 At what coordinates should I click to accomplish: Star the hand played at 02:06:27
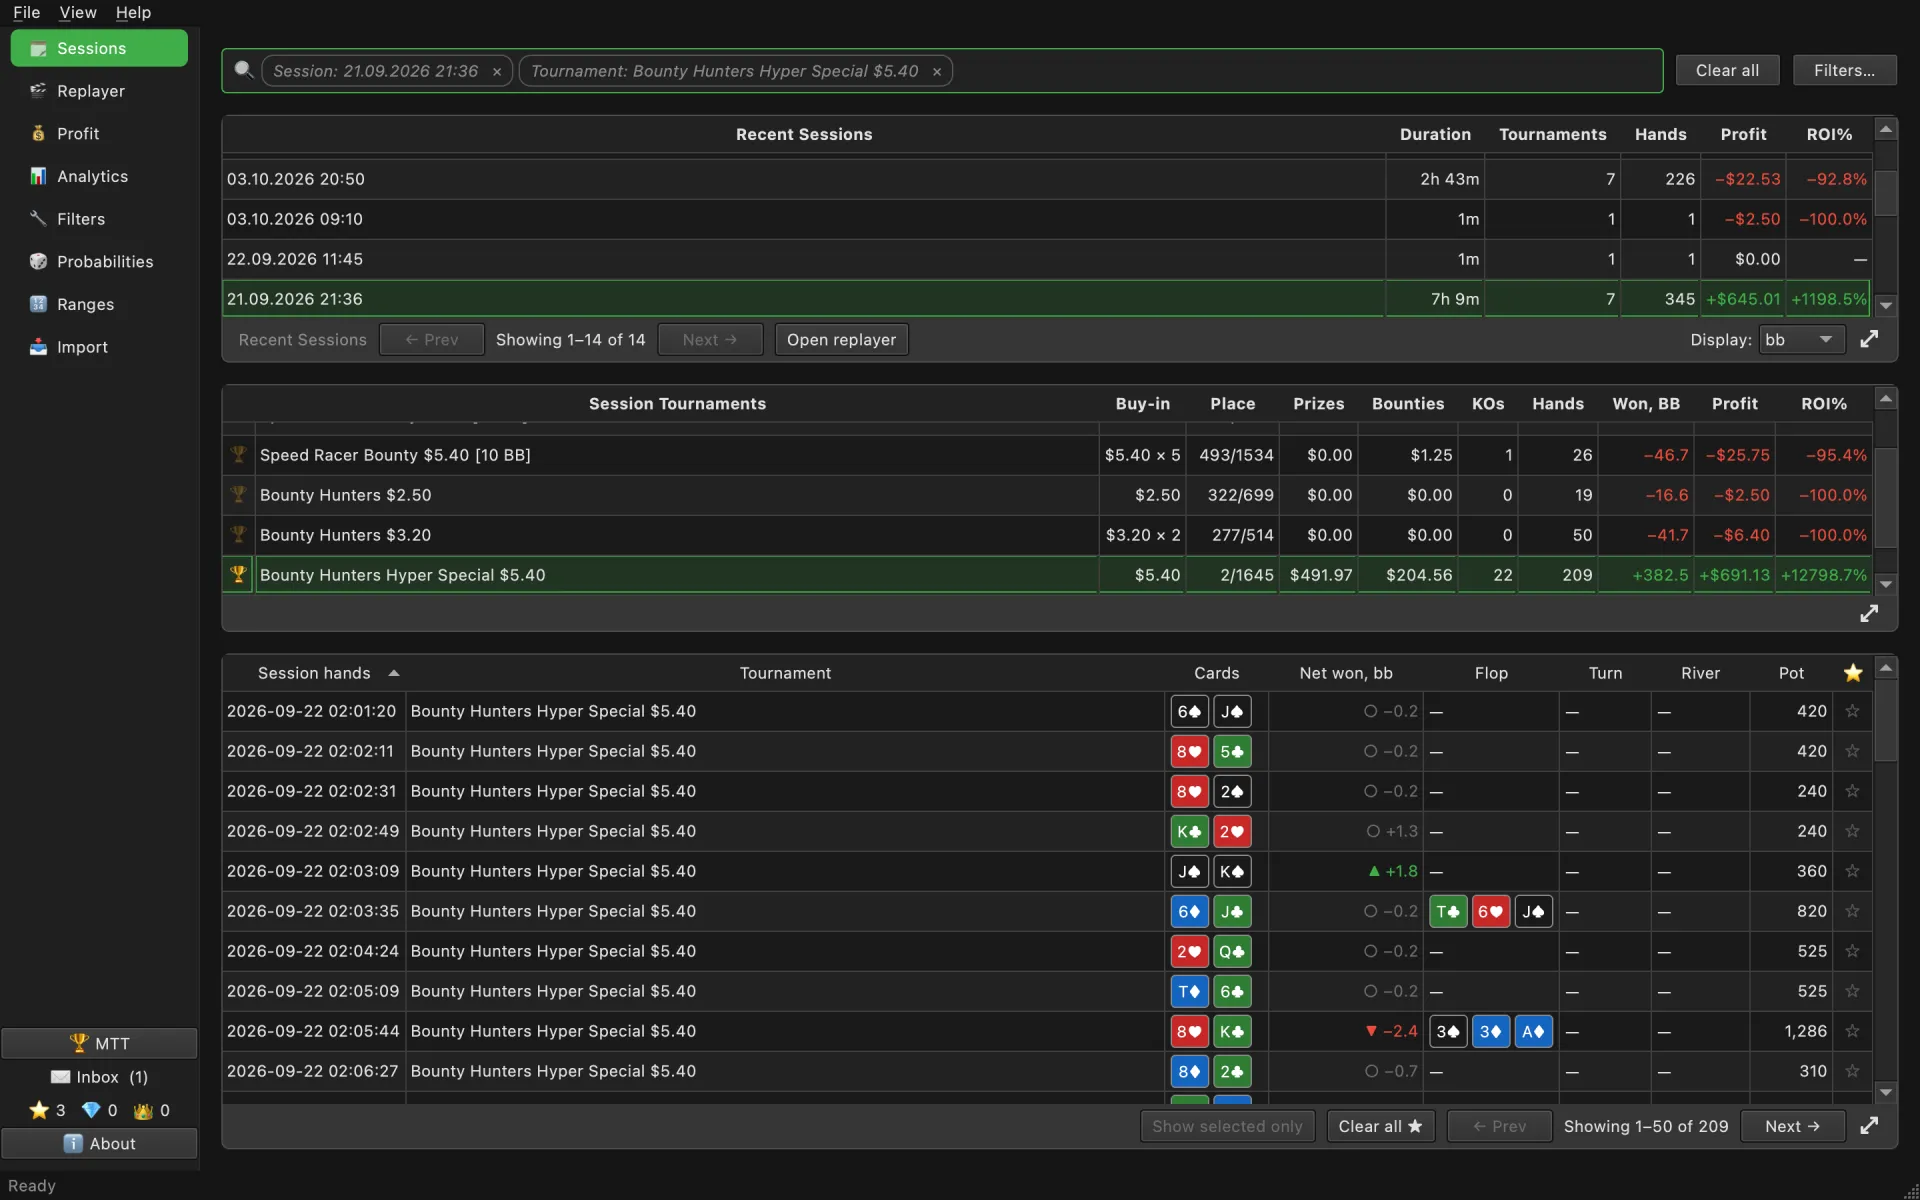click(x=1852, y=1071)
